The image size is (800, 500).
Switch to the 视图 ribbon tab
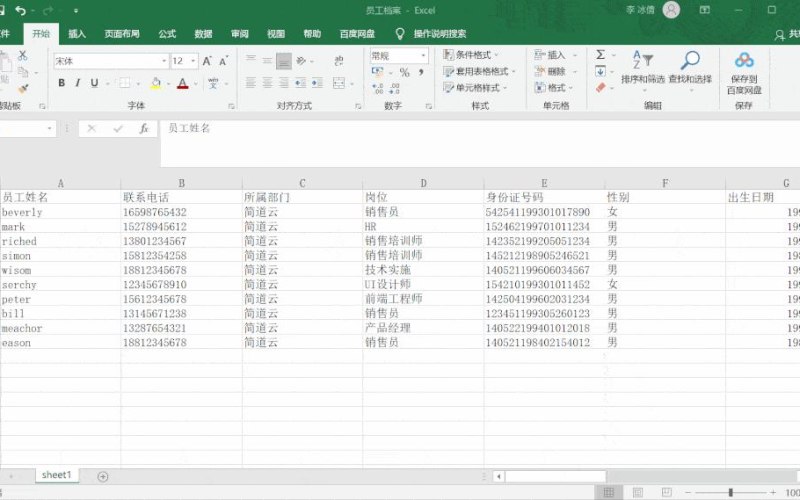(x=276, y=34)
